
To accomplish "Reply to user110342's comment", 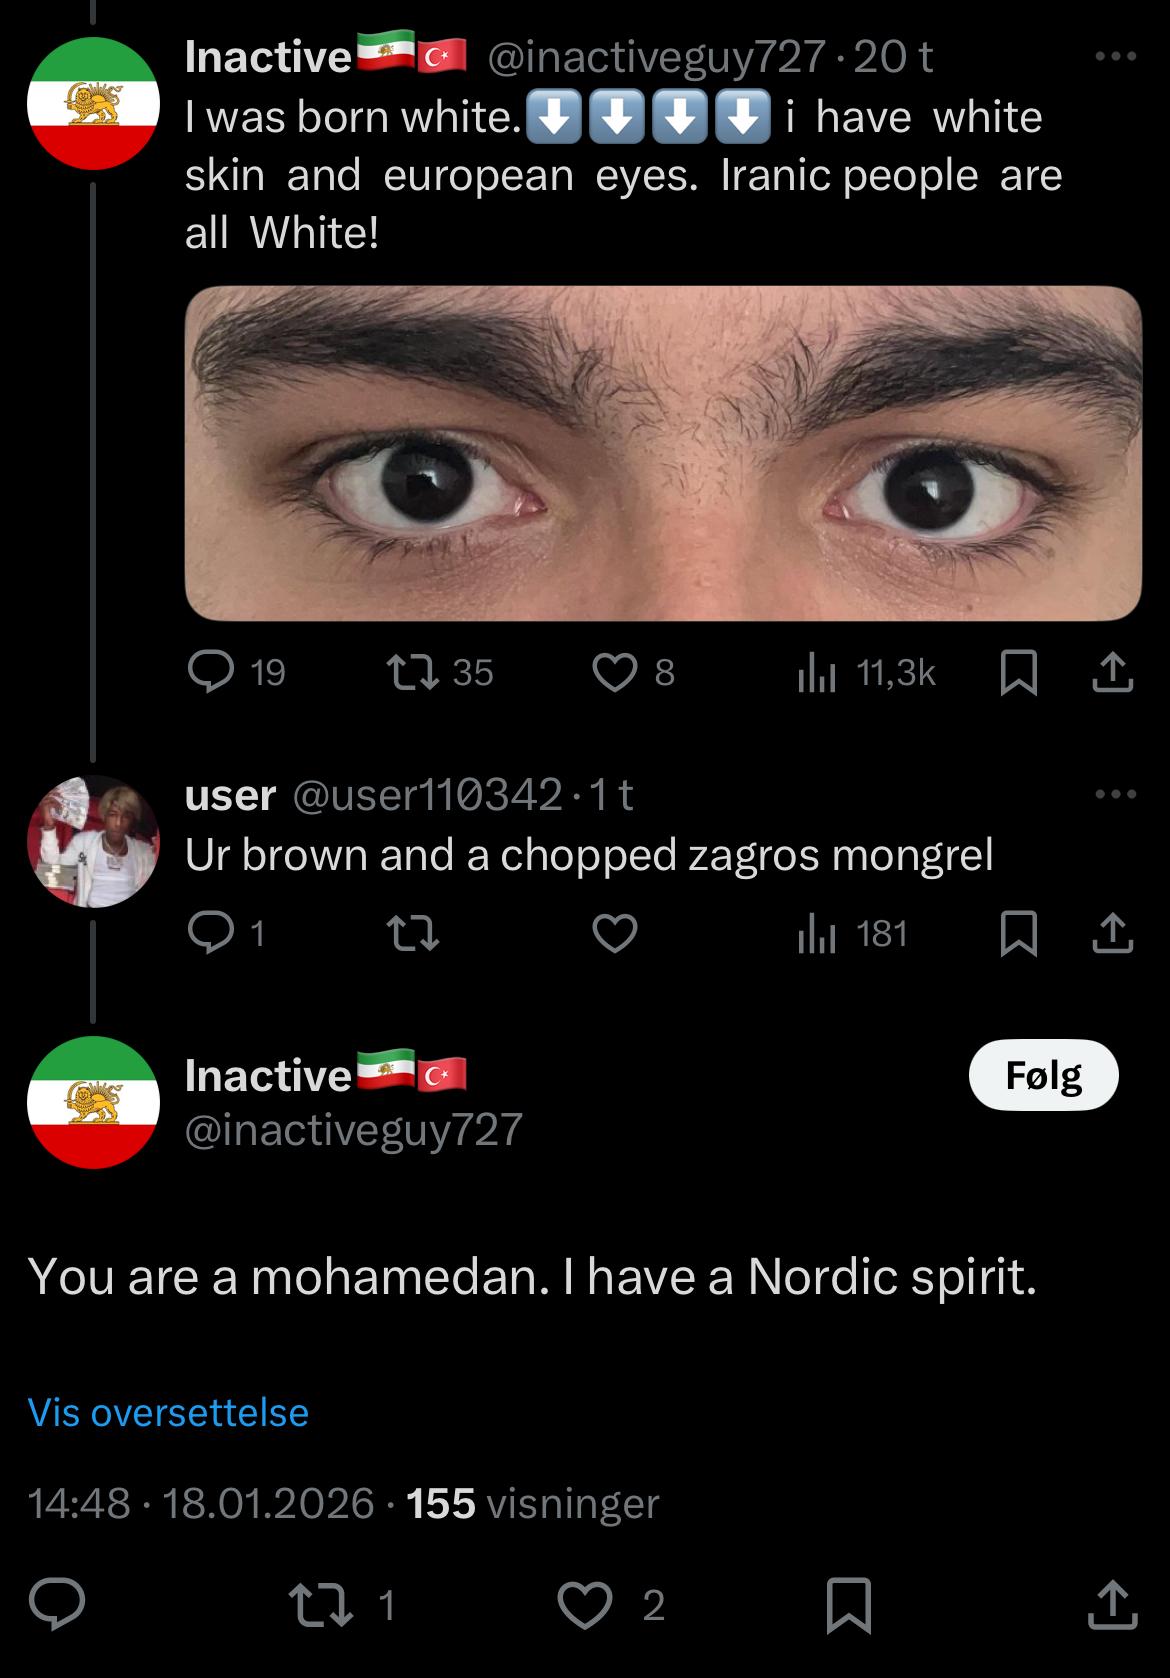I will pyautogui.click(x=211, y=933).
